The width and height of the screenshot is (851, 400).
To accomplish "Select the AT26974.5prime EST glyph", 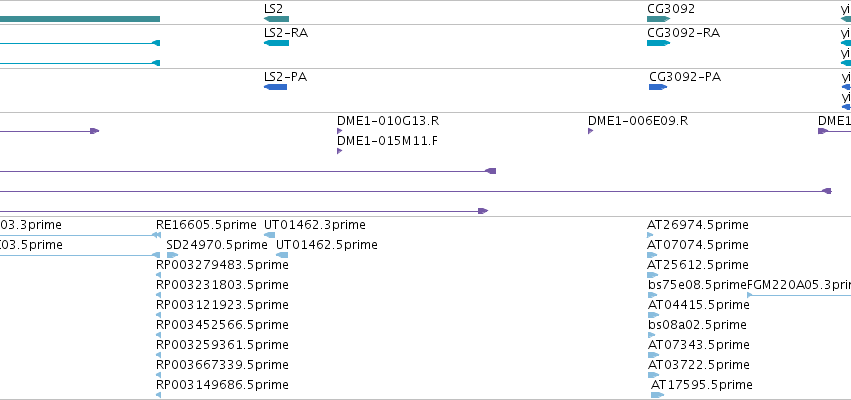I will tap(650, 235).
